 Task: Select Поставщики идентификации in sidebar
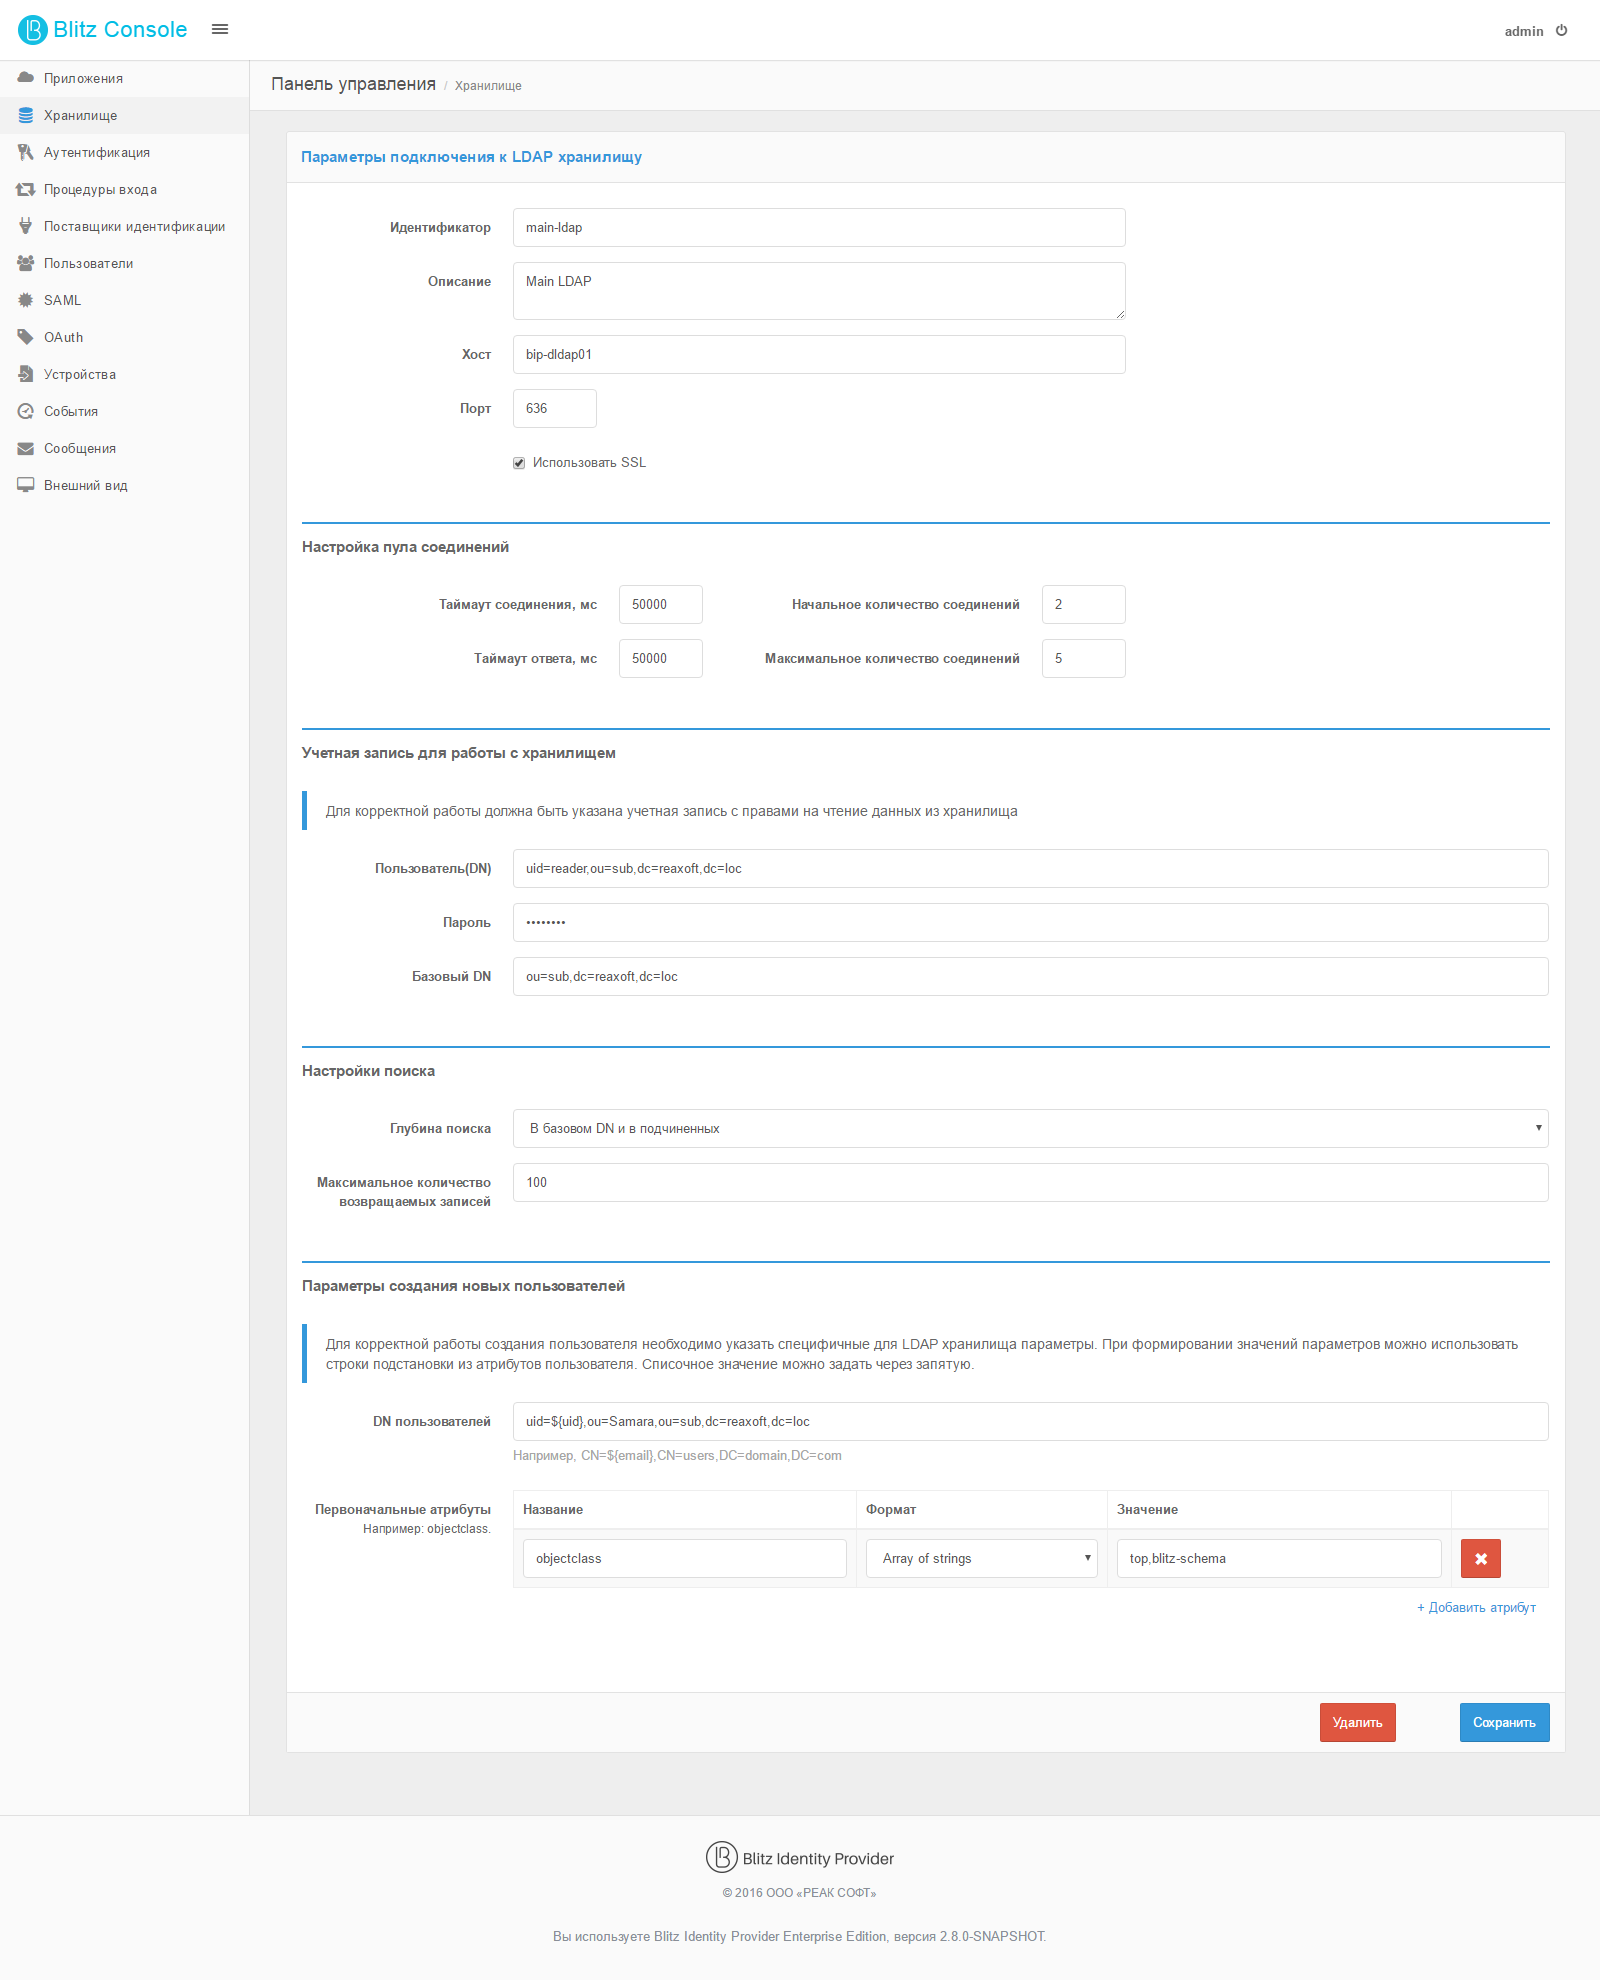[x=124, y=226]
